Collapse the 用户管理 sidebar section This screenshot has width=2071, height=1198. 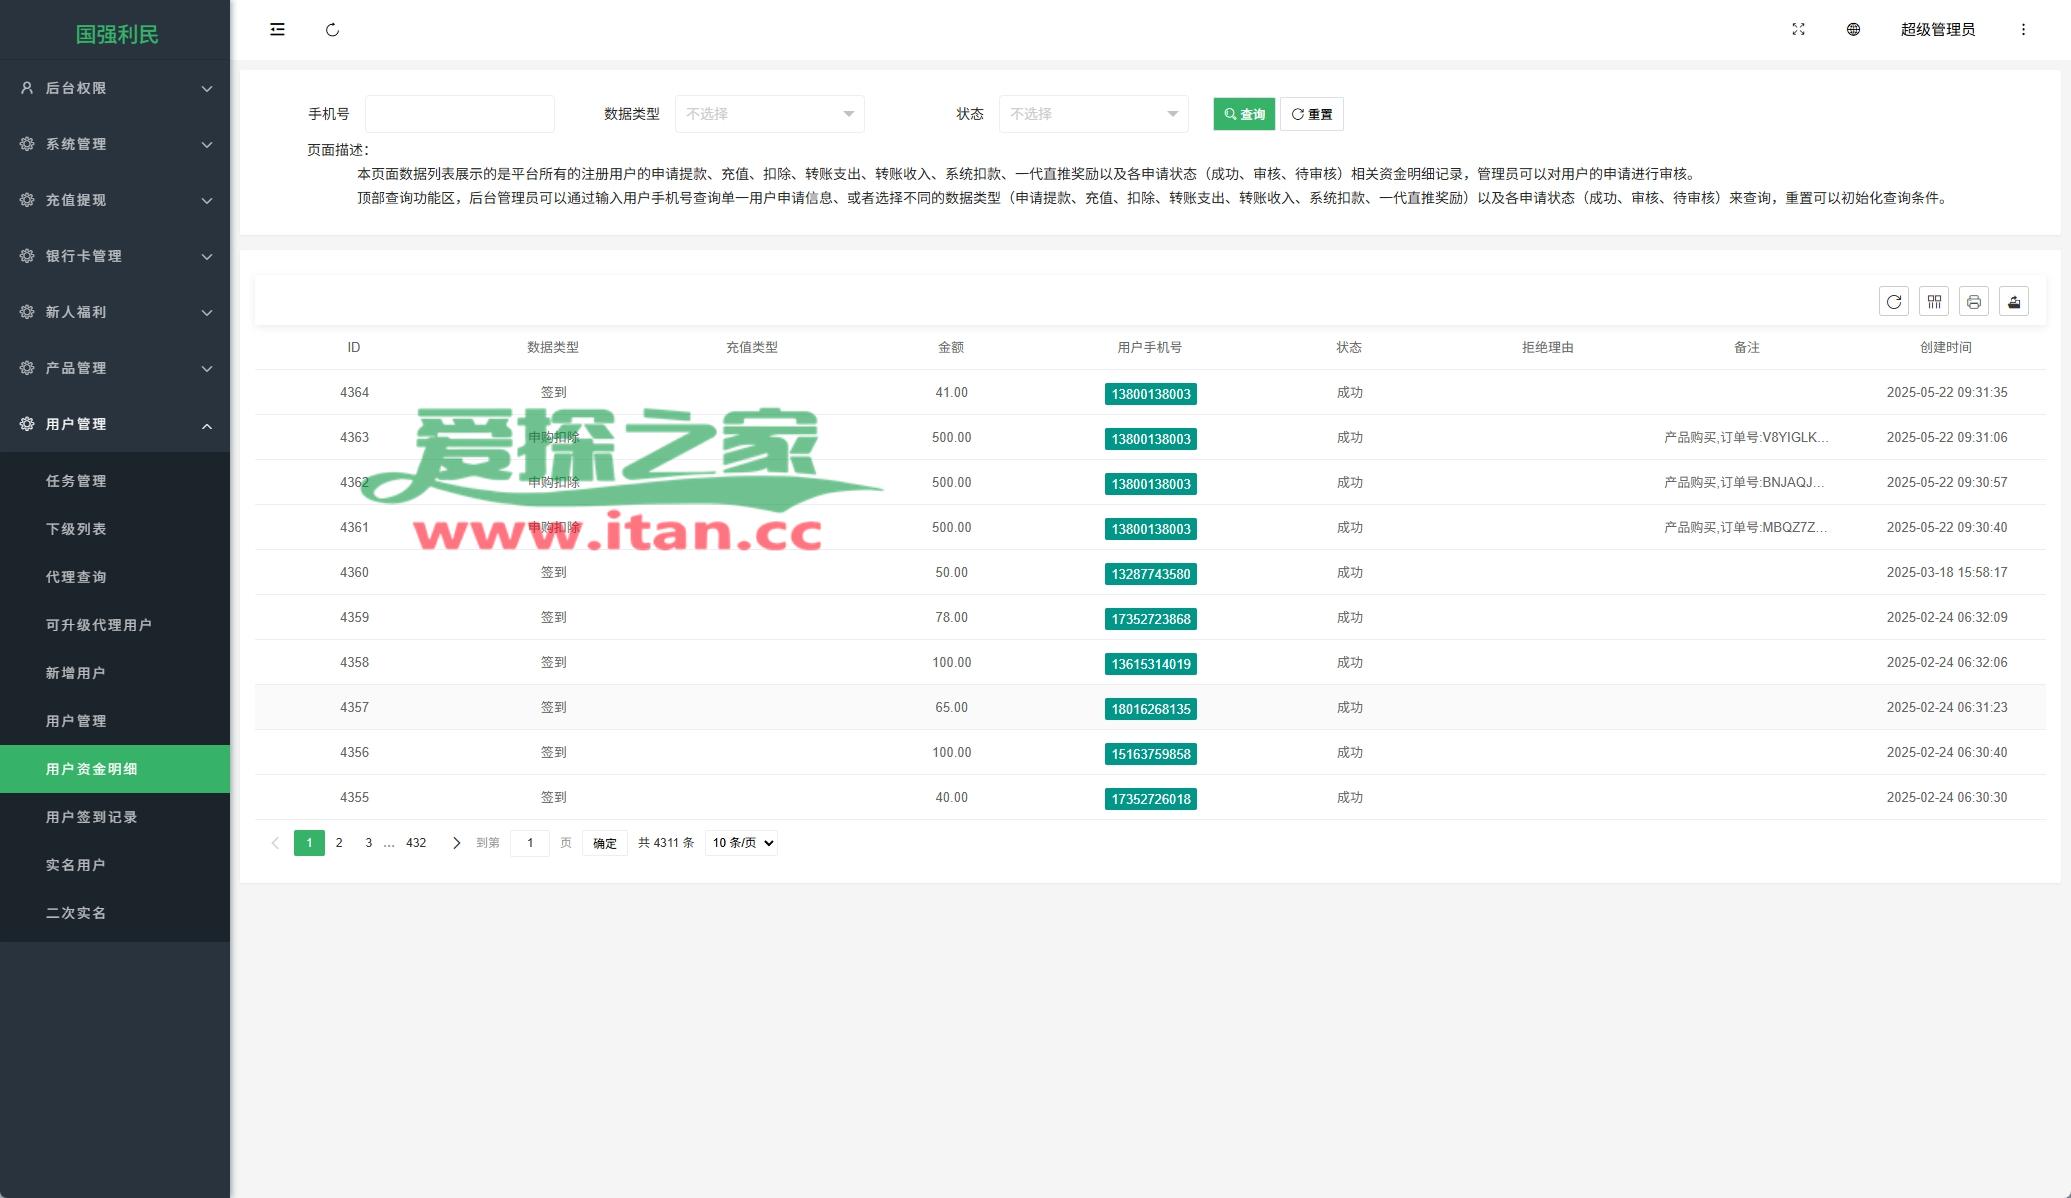click(x=115, y=424)
